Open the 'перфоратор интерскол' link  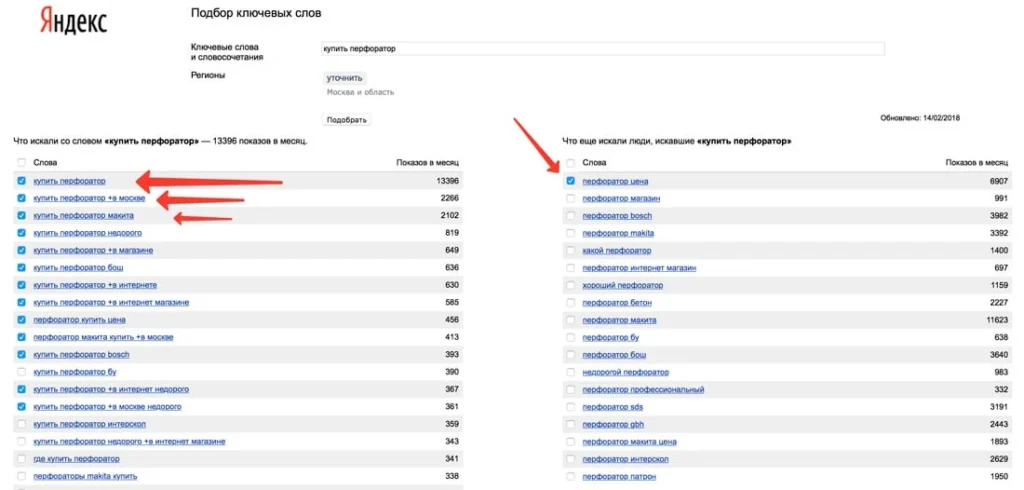[x=626, y=459]
